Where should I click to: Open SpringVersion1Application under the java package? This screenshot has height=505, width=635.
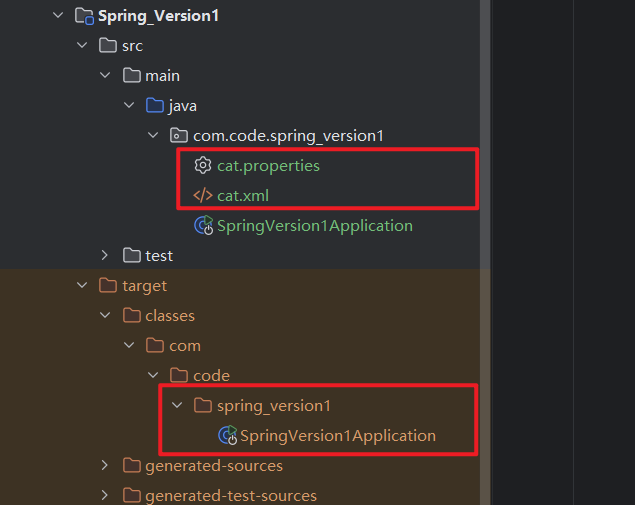pos(315,226)
